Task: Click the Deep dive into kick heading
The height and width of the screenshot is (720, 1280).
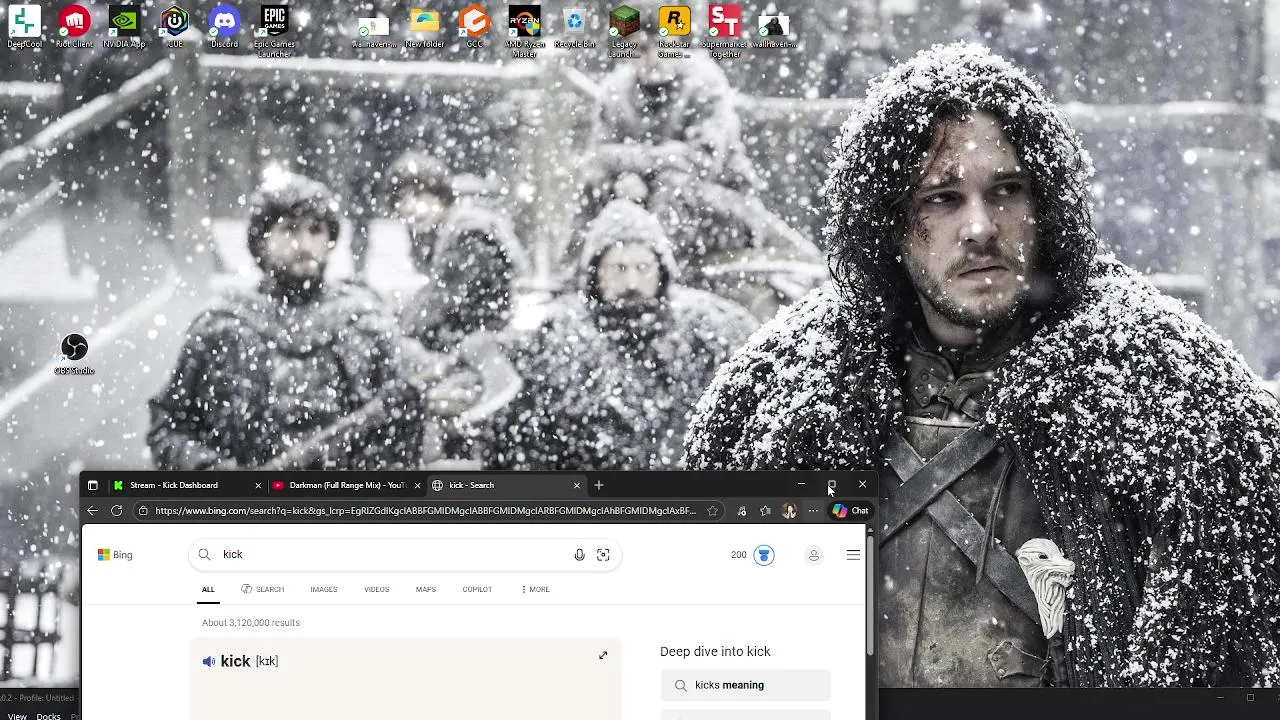Action: (x=715, y=652)
